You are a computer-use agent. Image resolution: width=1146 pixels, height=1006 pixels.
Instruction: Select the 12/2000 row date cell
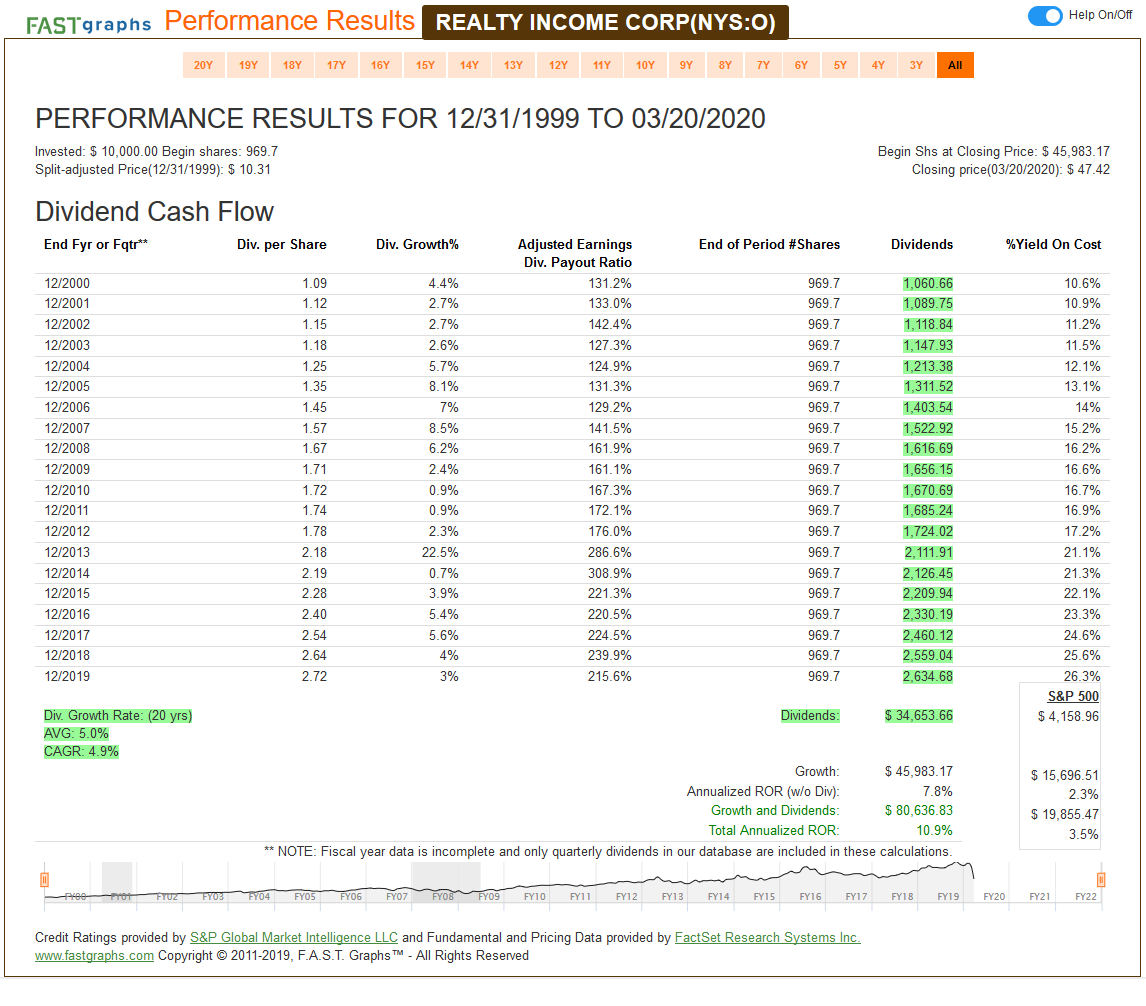coord(67,283)
